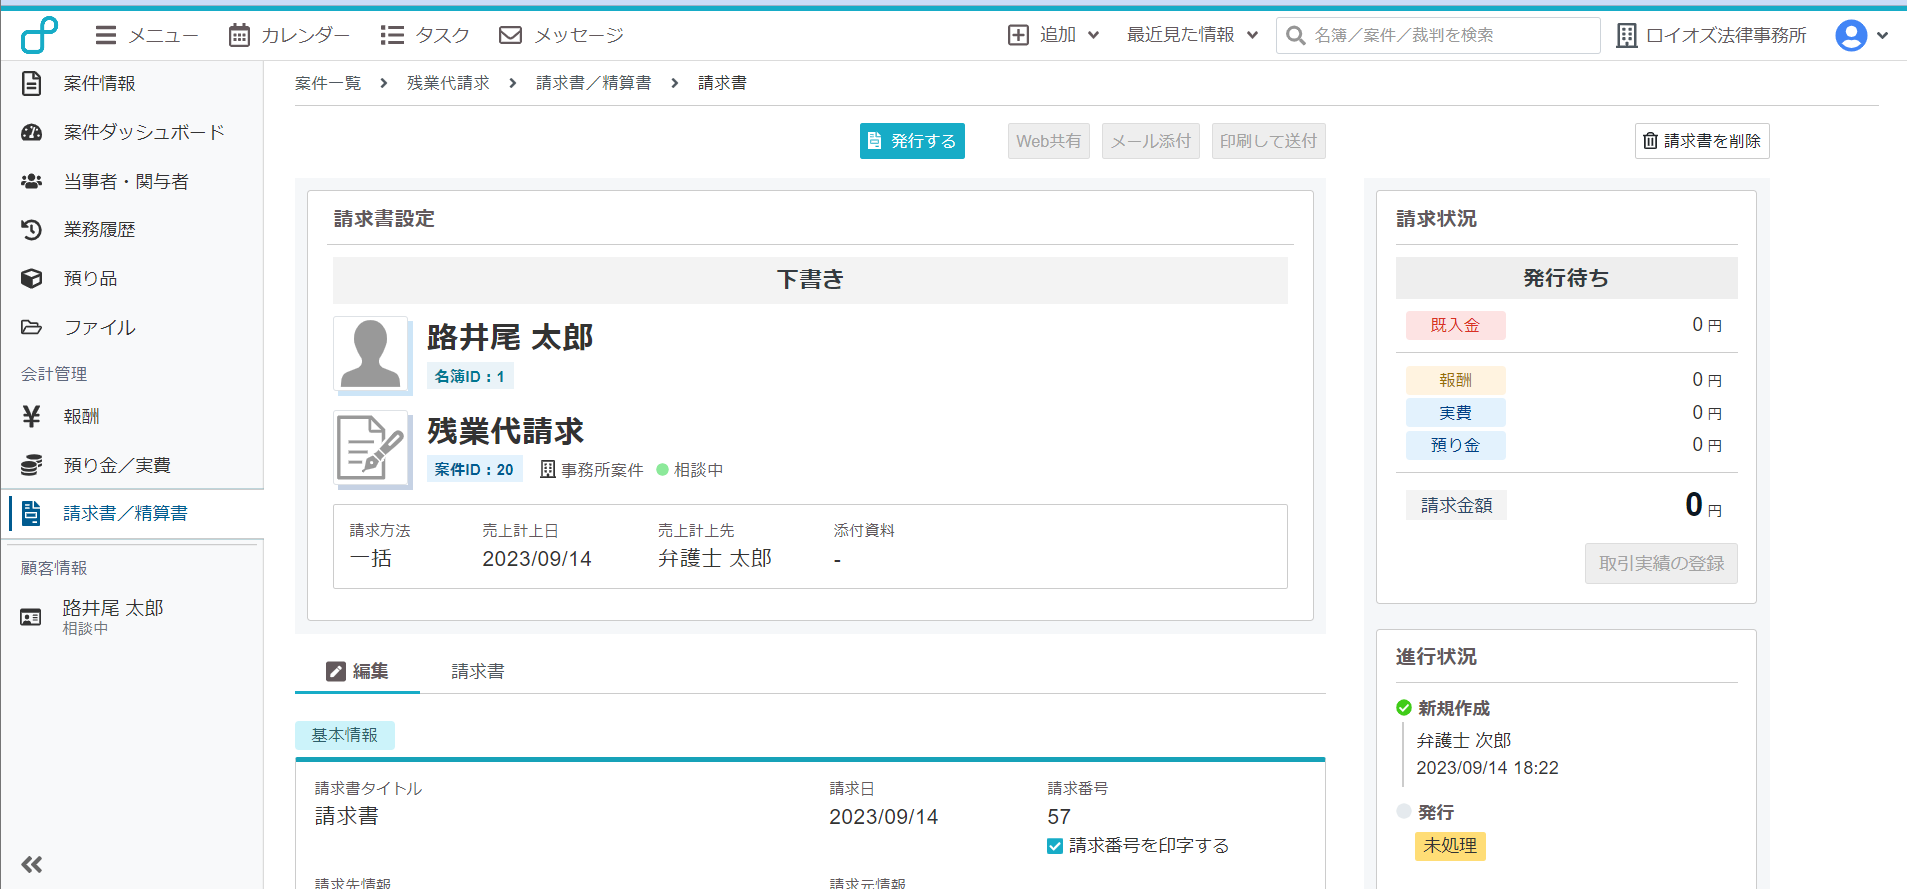Click the 基本情報 section label

click(x=344, y=735)
